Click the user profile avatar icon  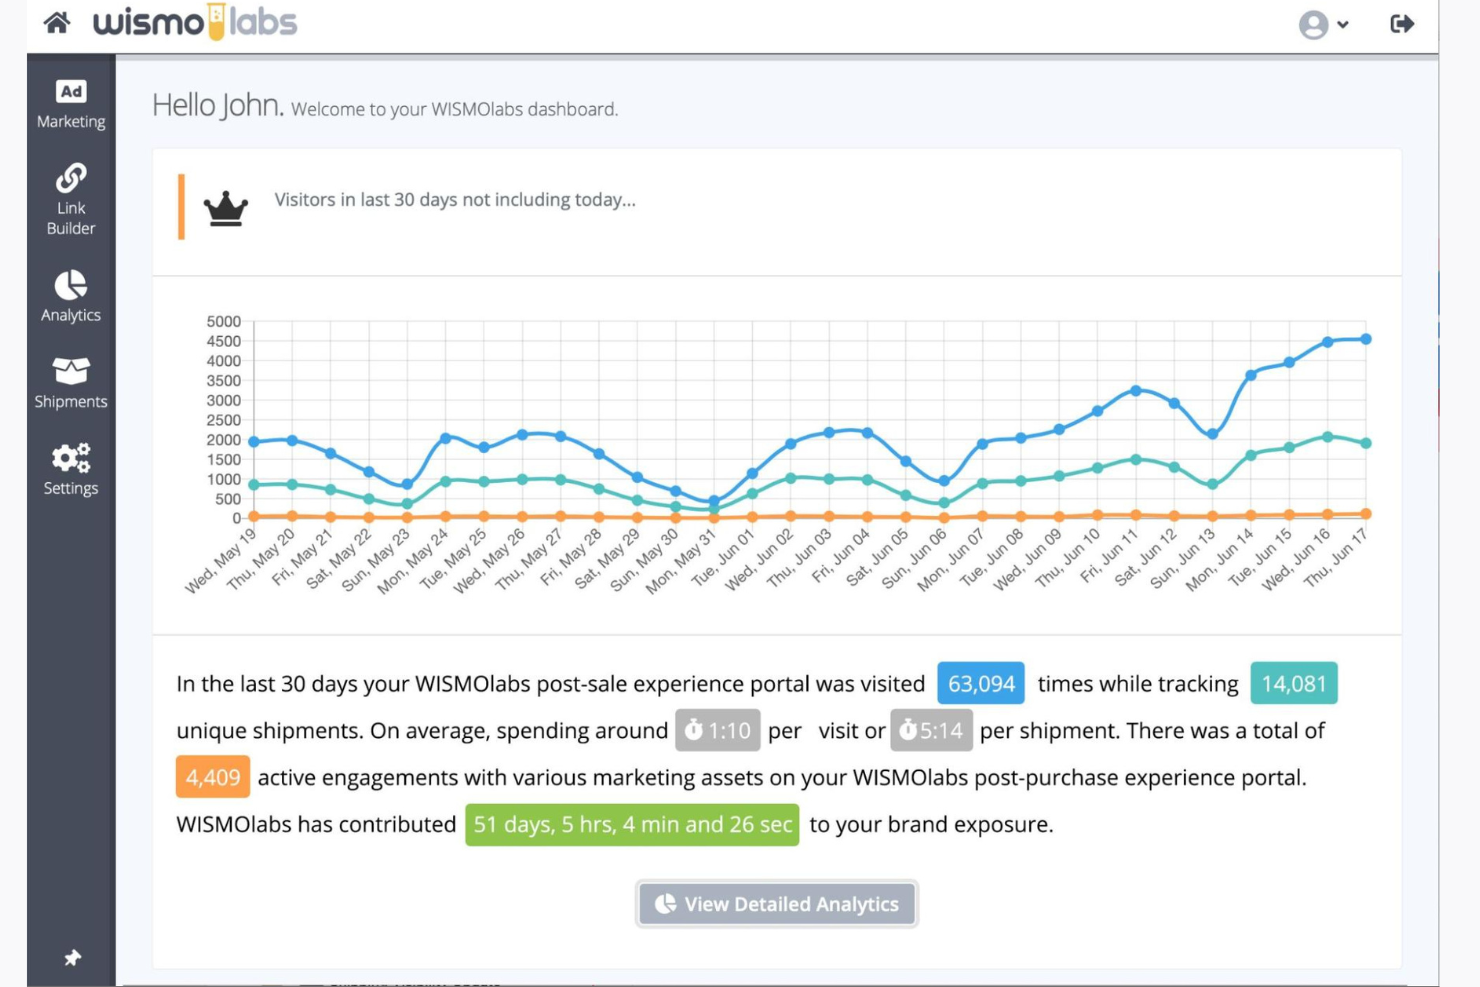pyautogui.click(x=1313, y=24)
